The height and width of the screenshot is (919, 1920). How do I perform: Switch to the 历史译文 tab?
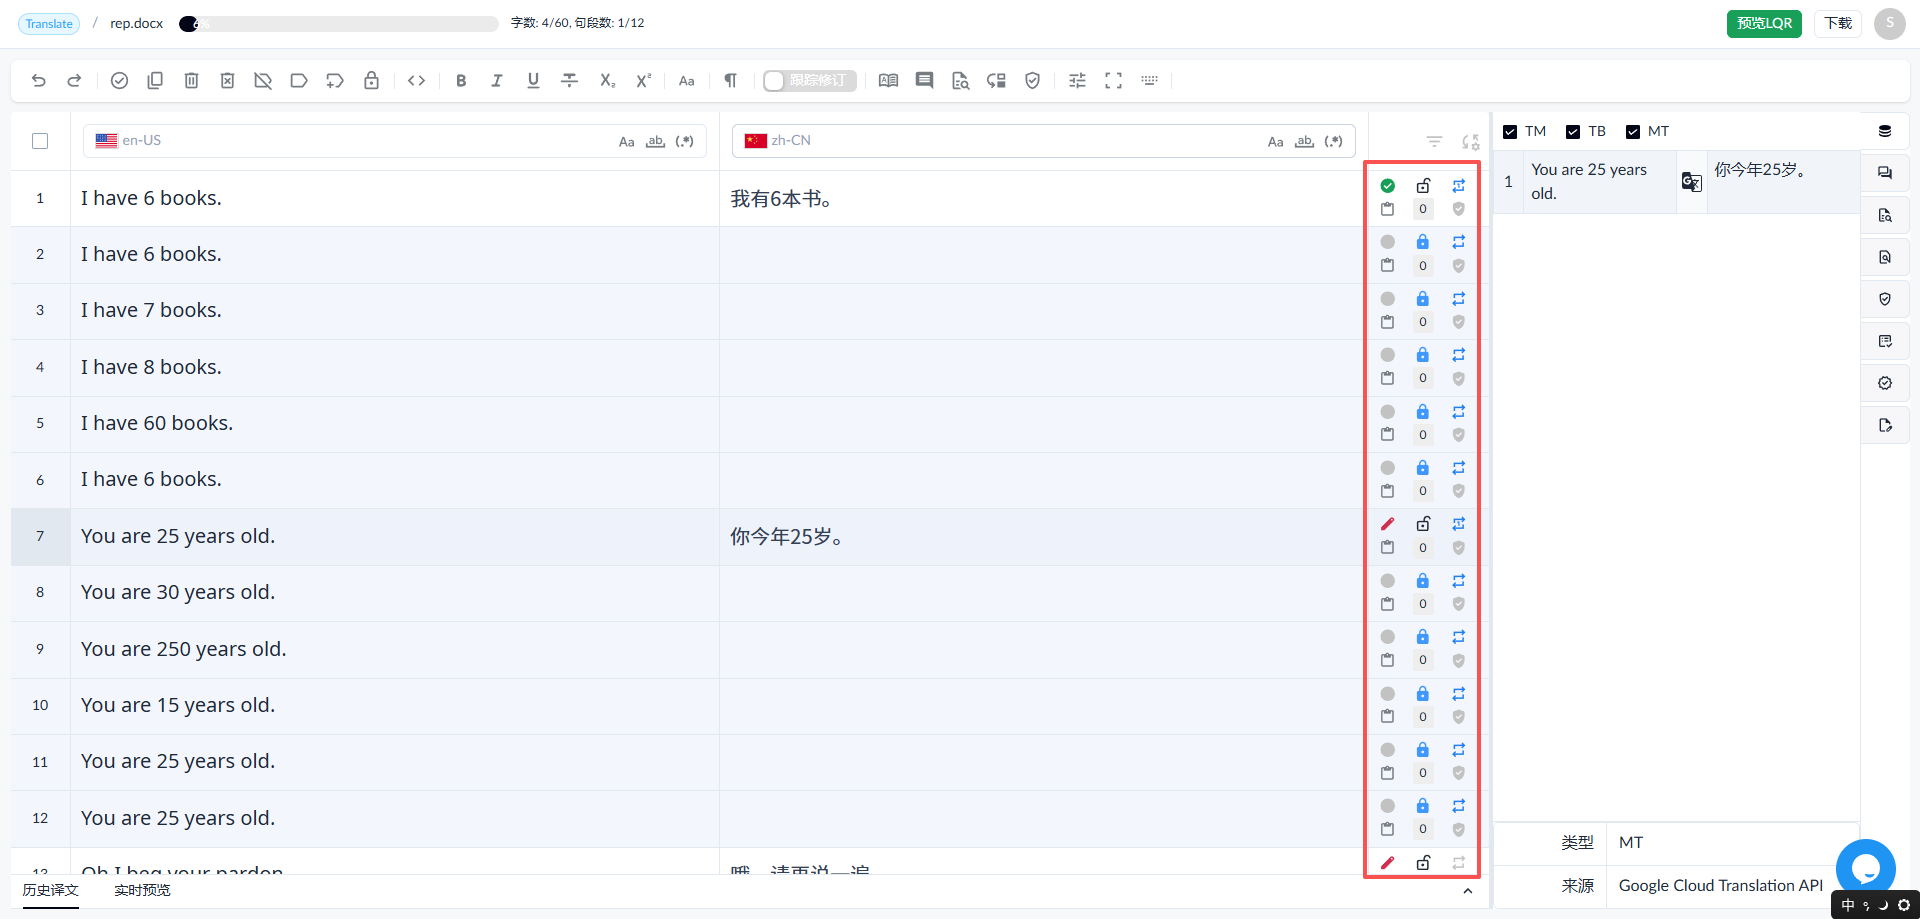51,890
